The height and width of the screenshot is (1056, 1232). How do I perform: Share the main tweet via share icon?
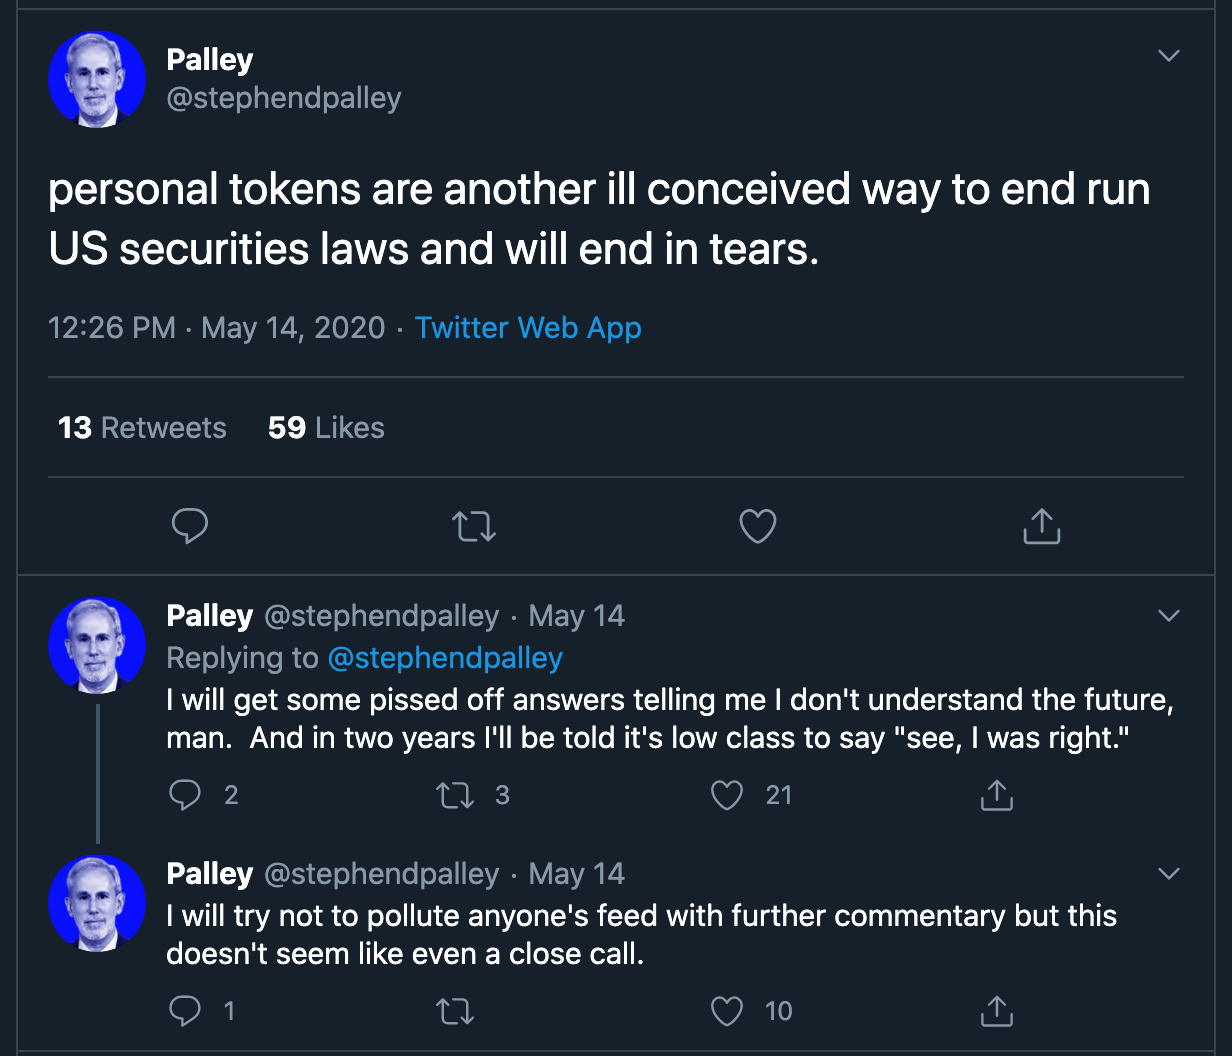click(1041, 526)
